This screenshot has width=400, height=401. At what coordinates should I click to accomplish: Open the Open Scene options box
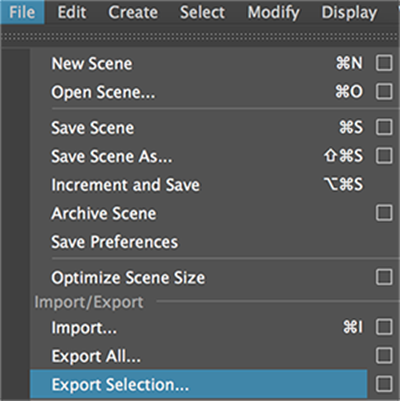384,92
